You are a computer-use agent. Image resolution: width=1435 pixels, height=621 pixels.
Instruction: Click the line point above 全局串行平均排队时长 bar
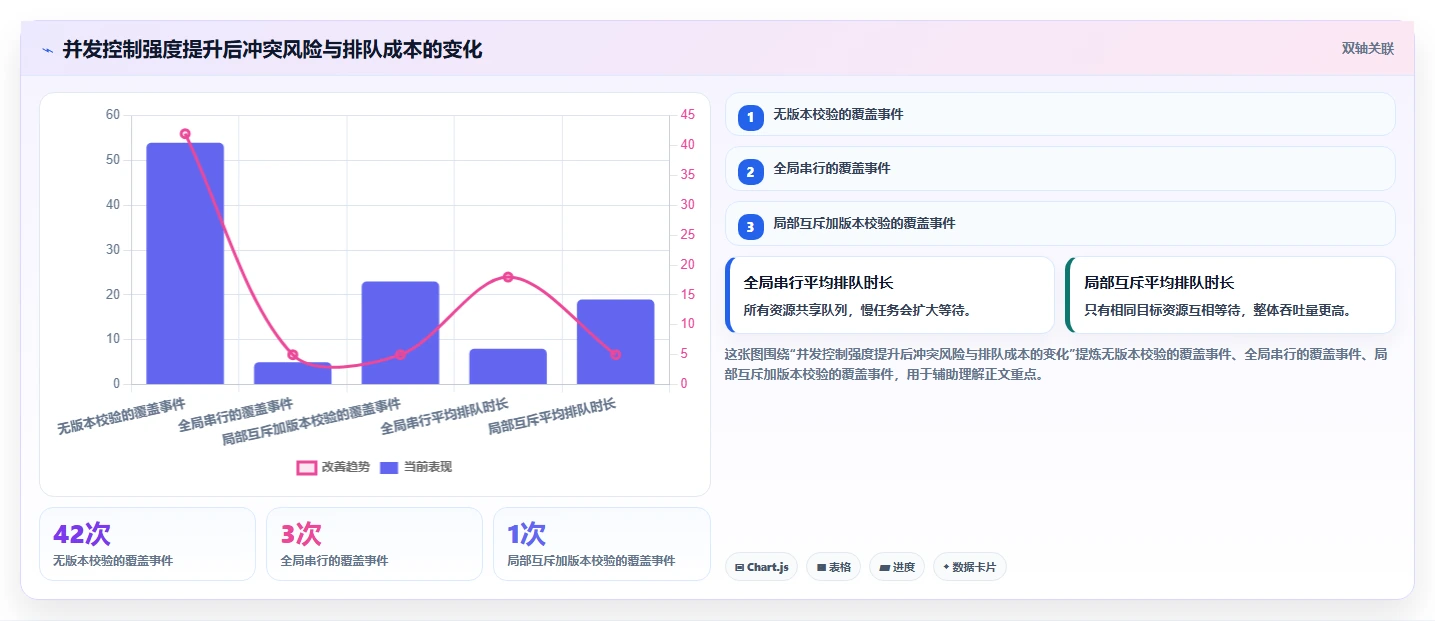508,277
